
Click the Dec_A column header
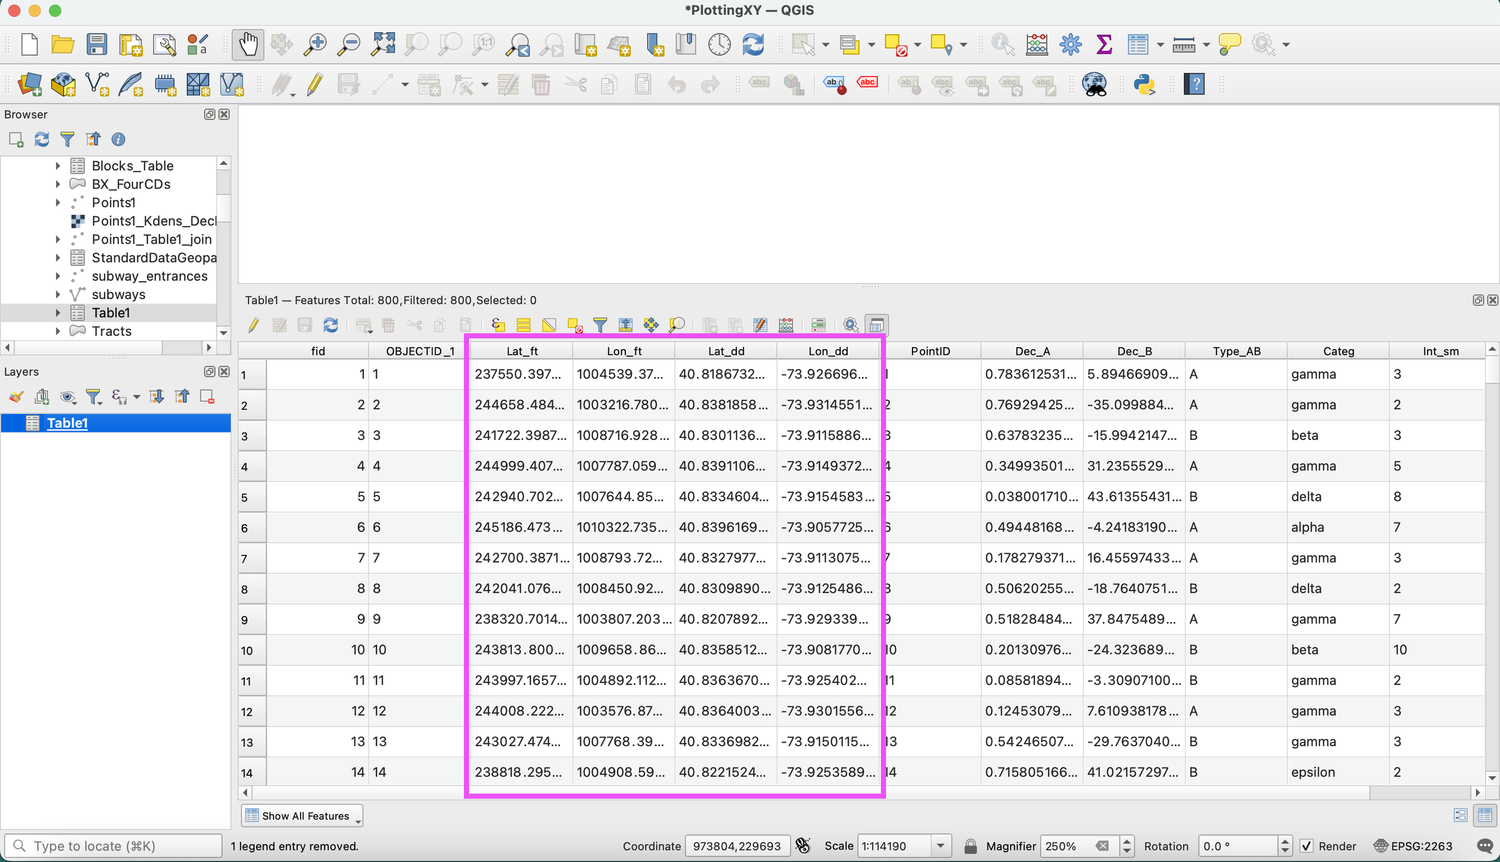pos(1032,350)
